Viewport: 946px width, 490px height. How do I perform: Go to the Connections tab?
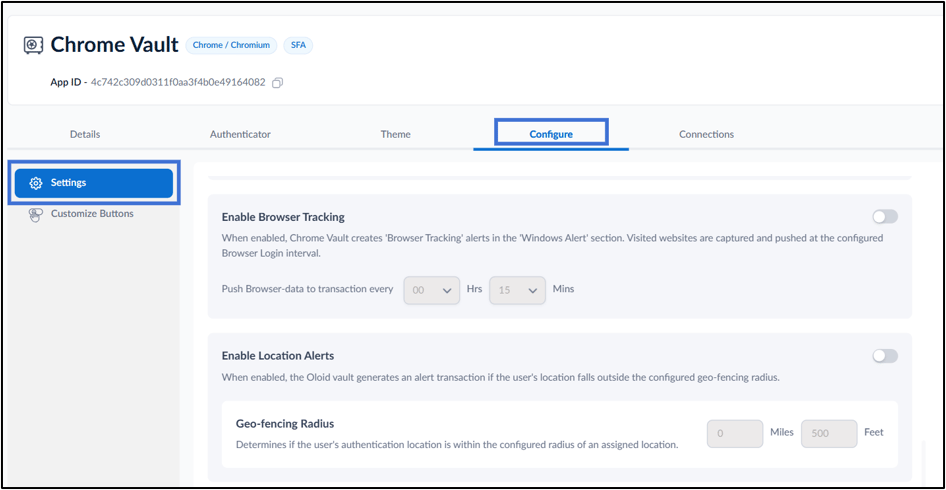[x=706, y=134]
